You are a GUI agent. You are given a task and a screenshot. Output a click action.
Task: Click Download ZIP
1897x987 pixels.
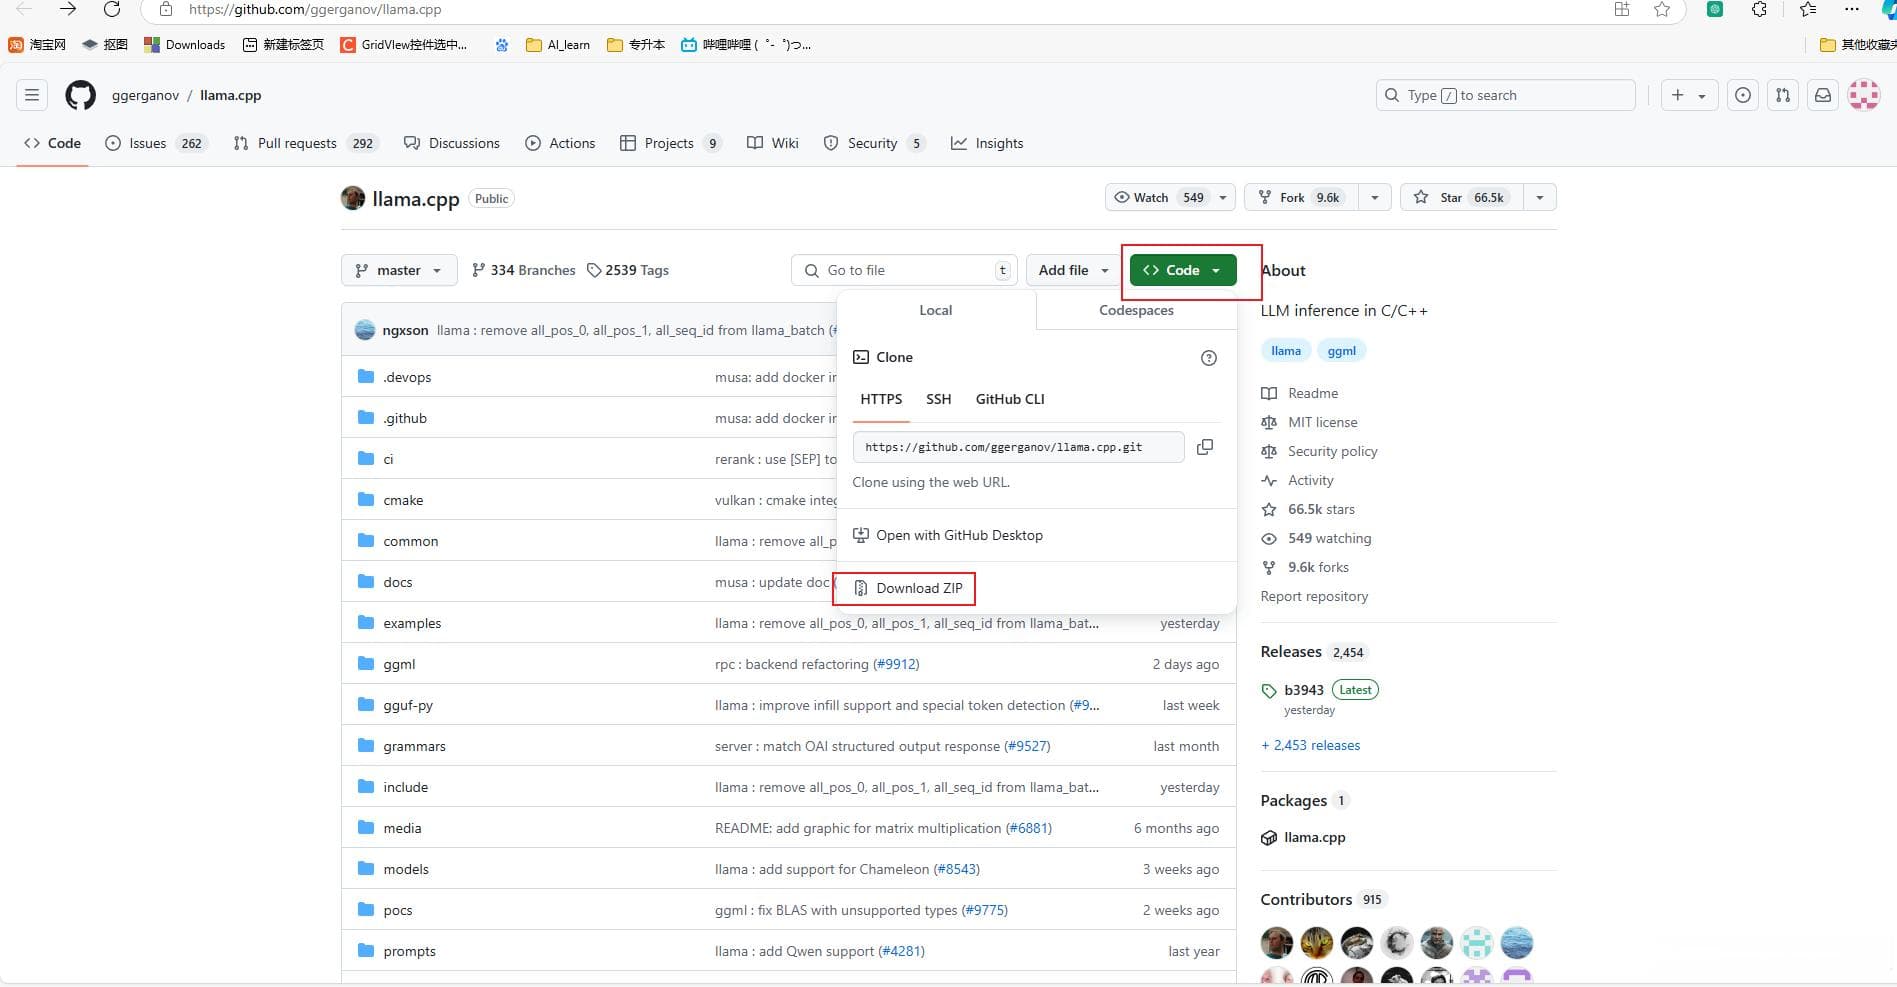pos(908,588)
